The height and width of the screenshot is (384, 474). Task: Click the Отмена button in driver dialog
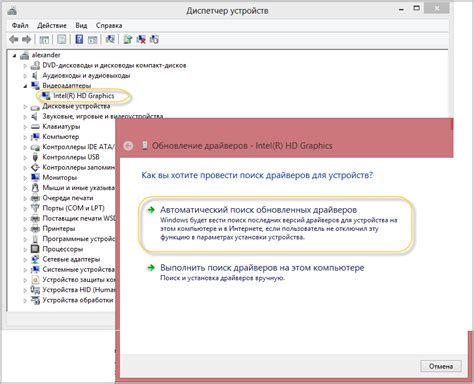point(441,367)
